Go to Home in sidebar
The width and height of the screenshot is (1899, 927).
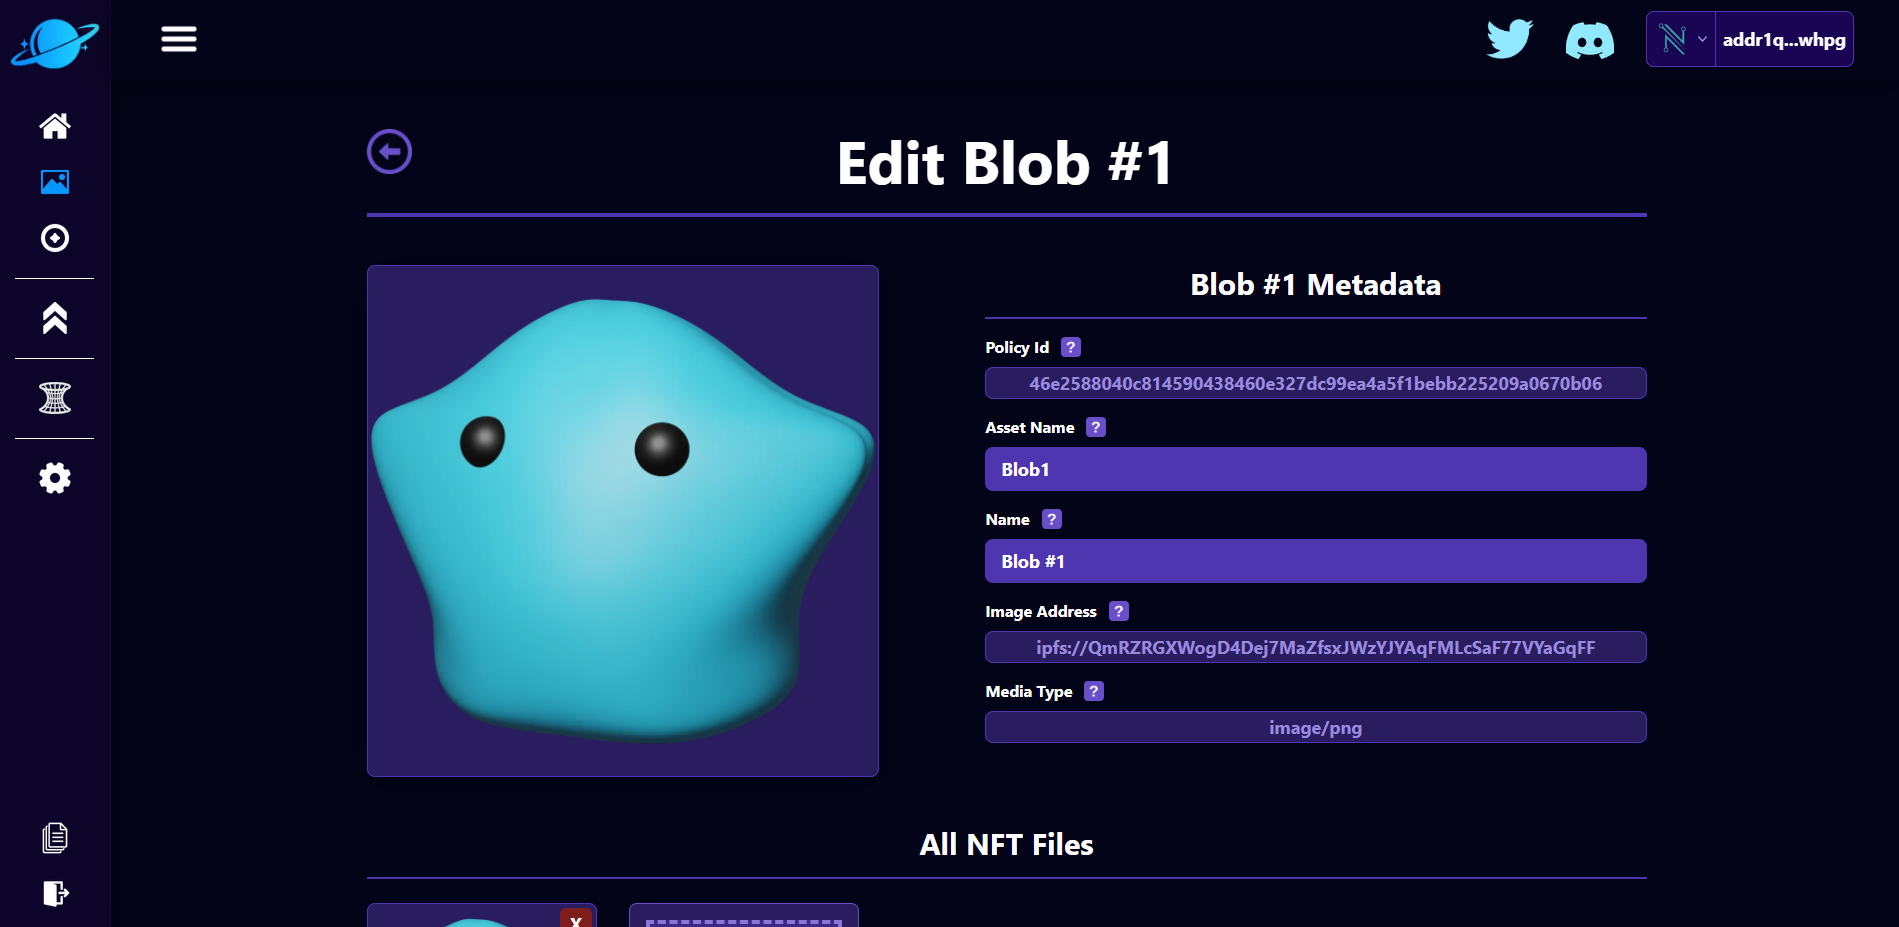55,126
